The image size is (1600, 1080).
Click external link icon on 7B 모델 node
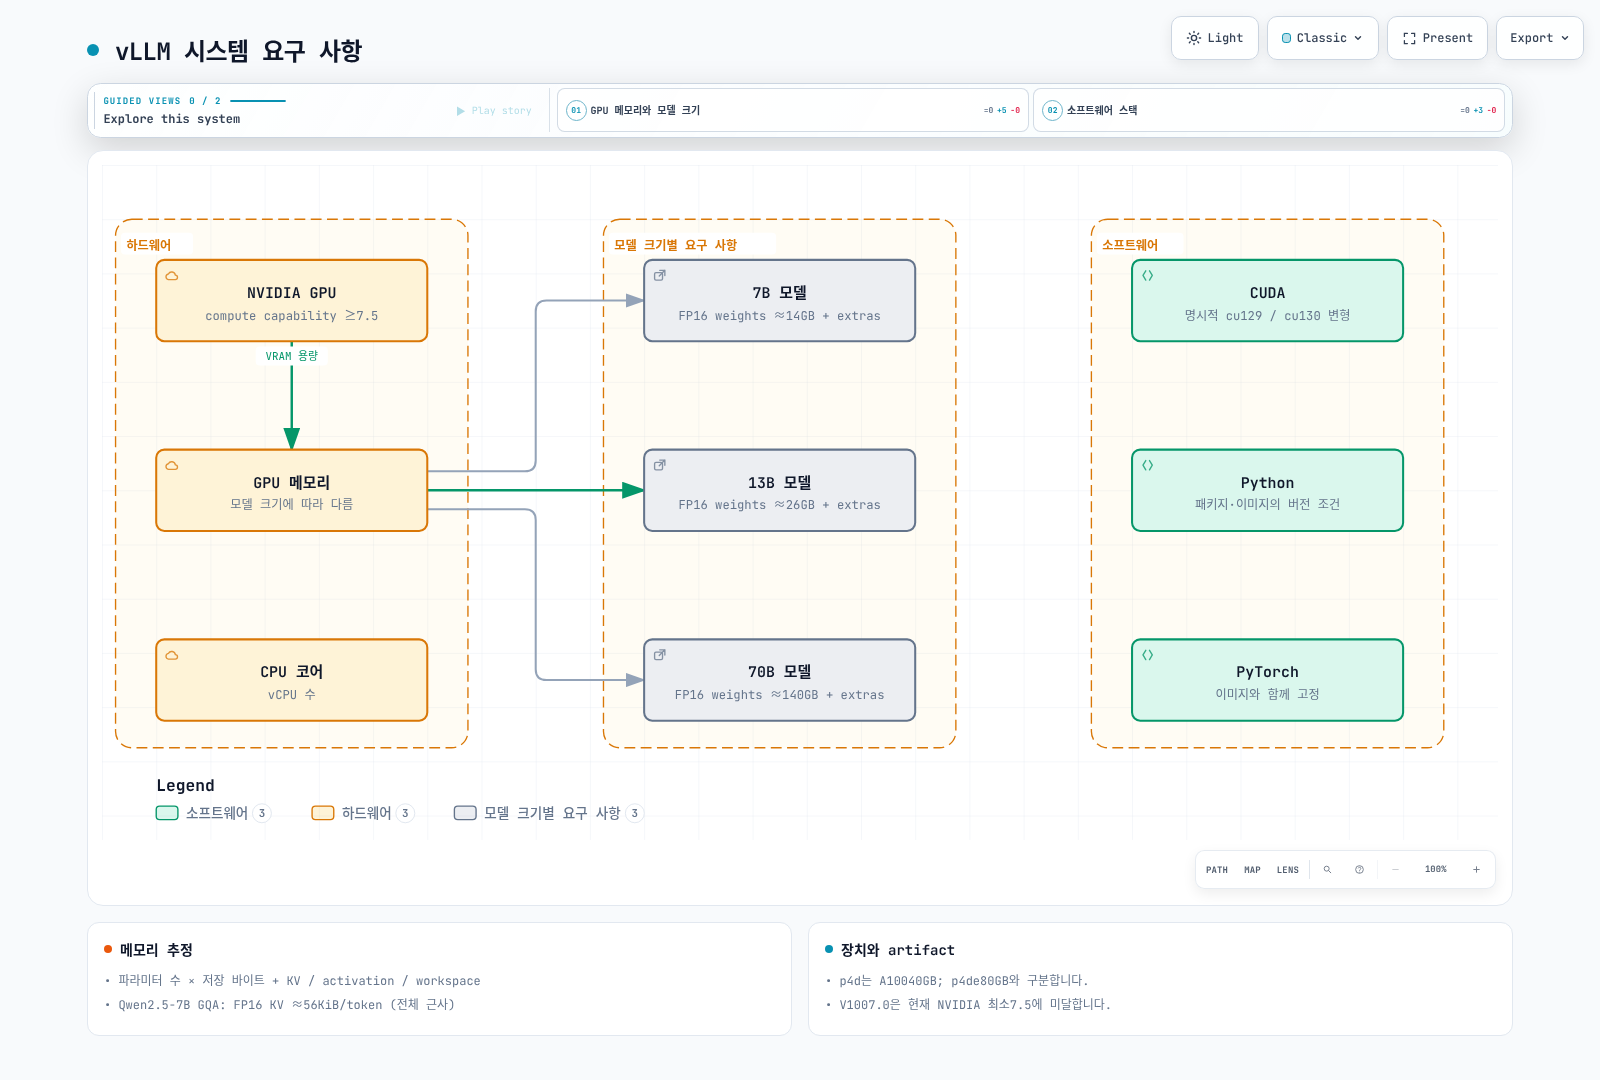pyautogui.click(x=660, y=275)
